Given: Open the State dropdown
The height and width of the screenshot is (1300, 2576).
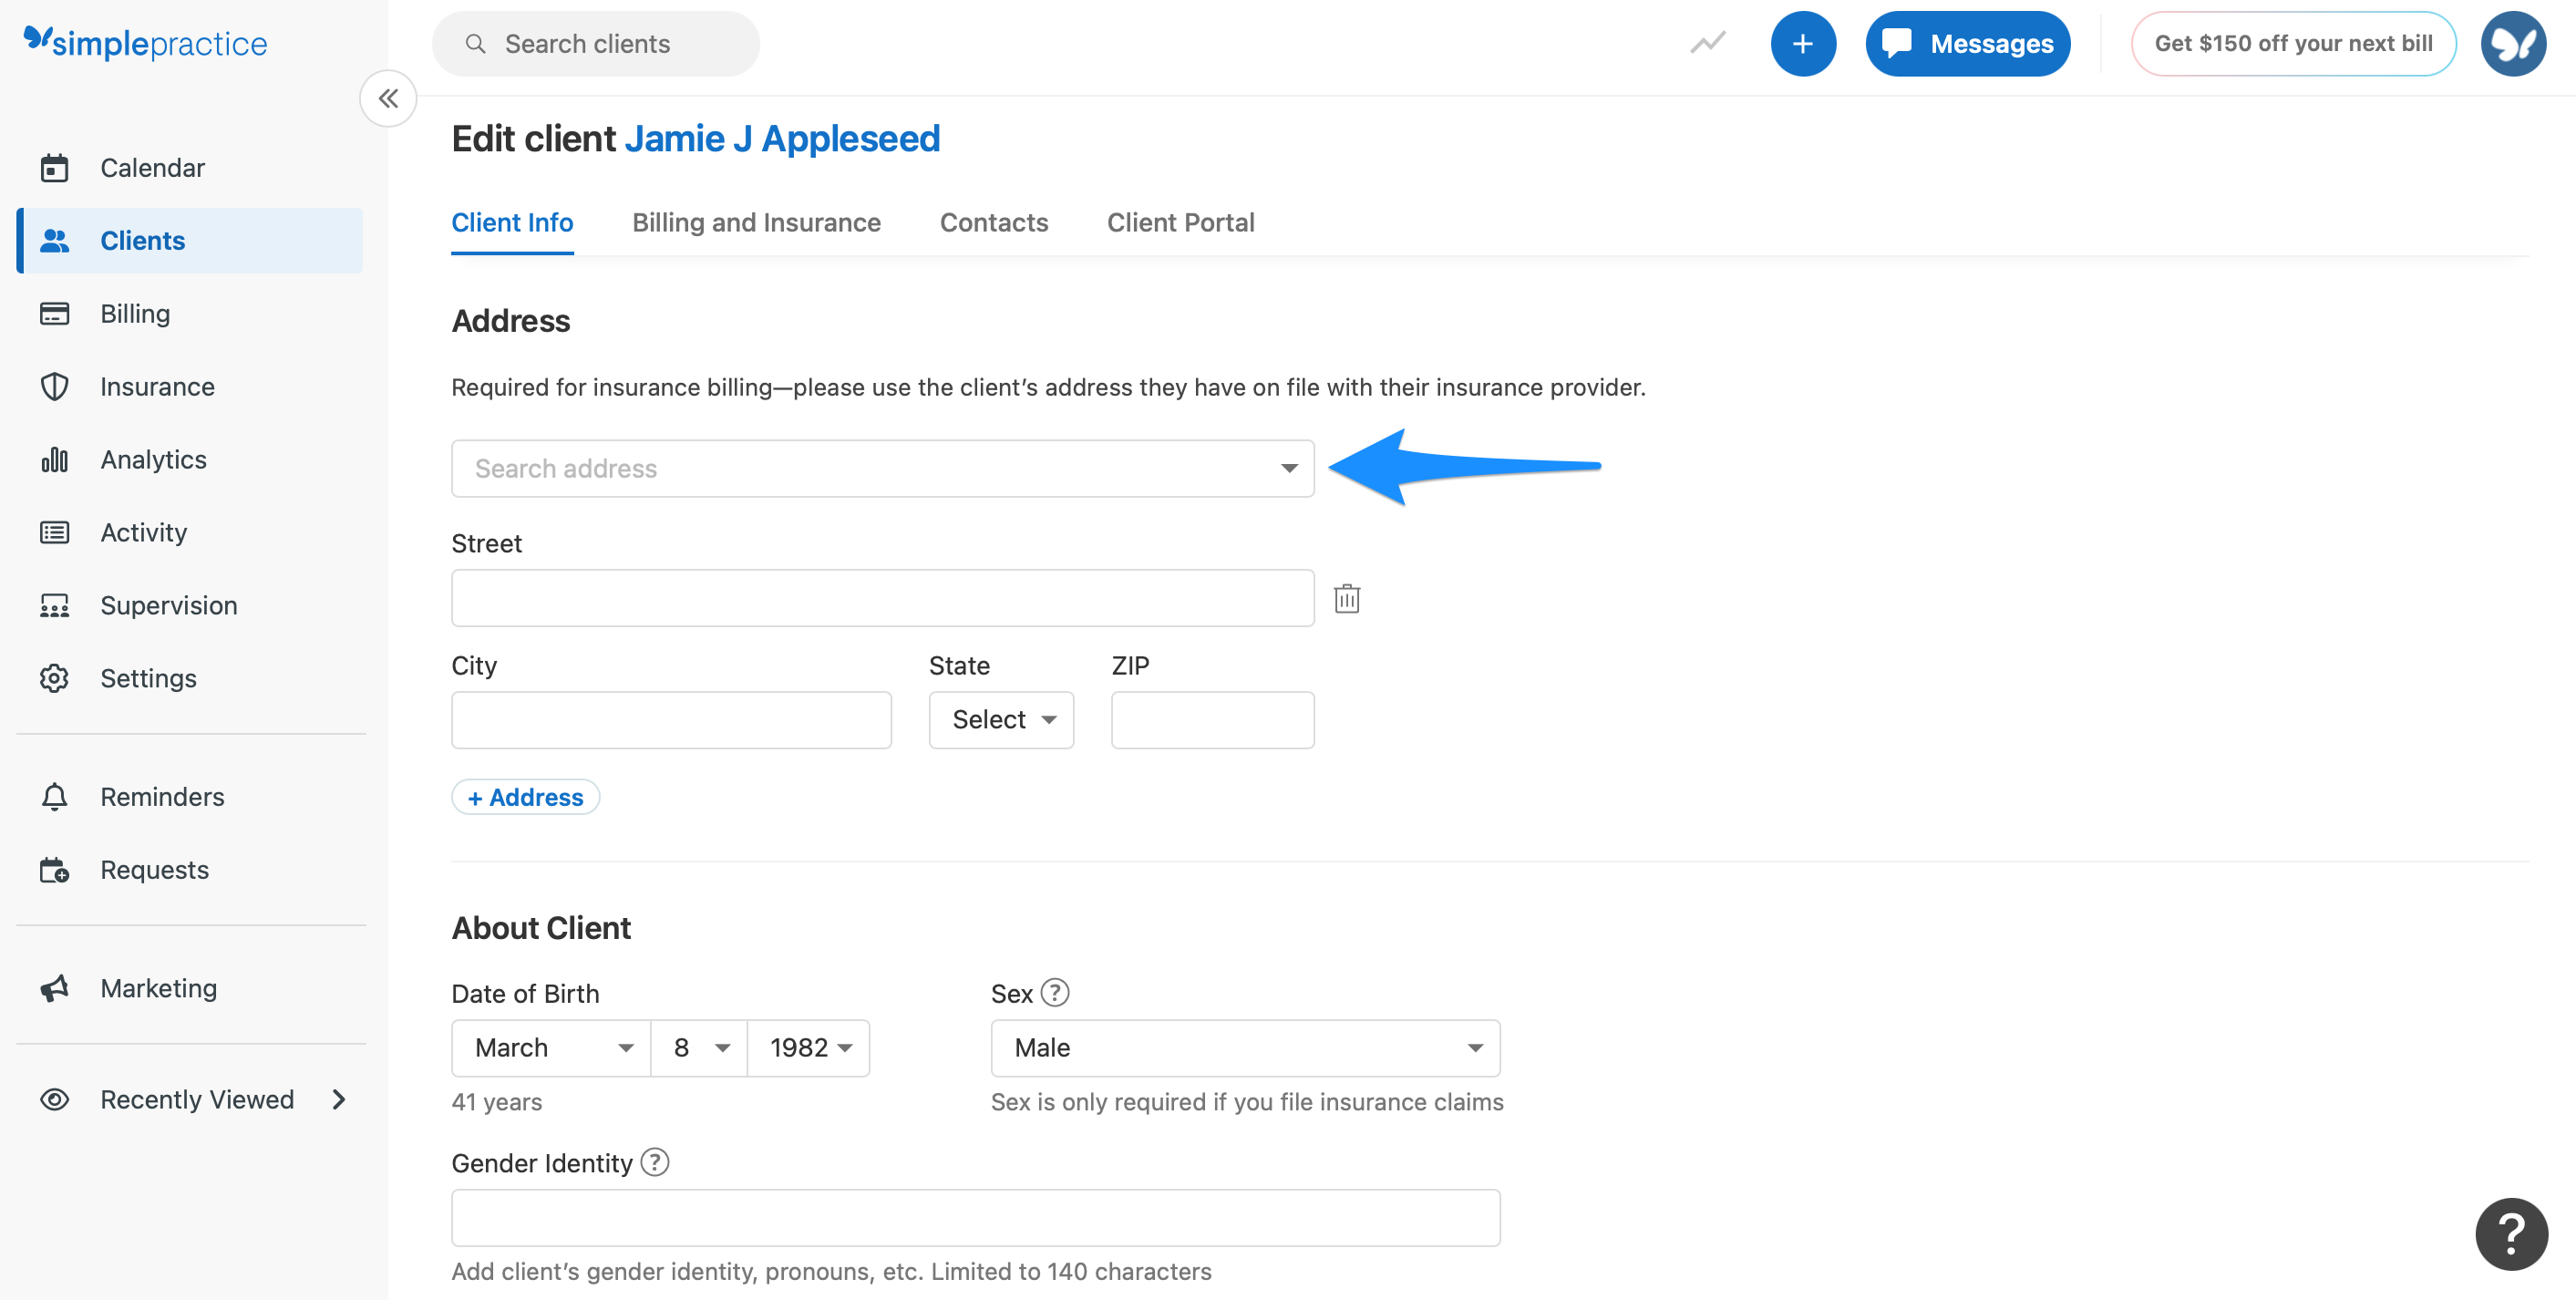Looking at the screenshot, I should point(1000,719).
